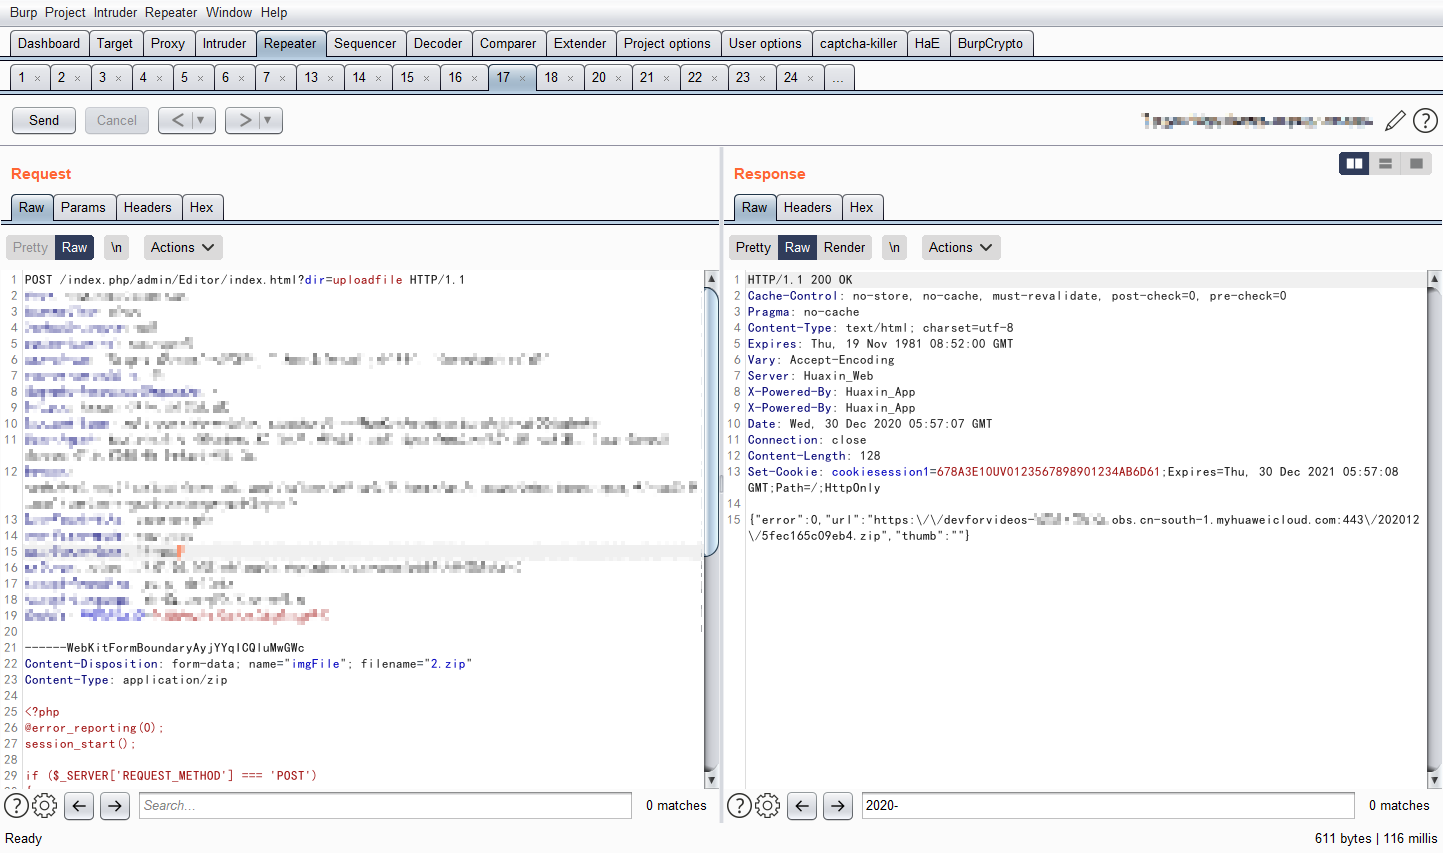Click the Send button
Viewport: 1443px width, 853px height.
pyautogui.click(x=44, y=120)
